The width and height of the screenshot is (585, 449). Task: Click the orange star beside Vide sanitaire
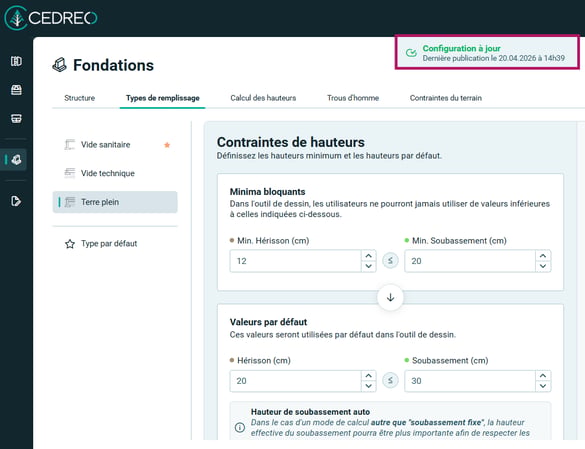pyautogui.click(x=167, y=145)
